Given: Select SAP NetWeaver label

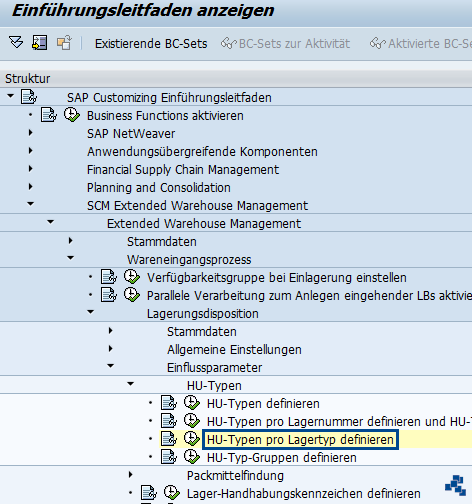Looking at the screenshot, I should [x=131, y=134].
